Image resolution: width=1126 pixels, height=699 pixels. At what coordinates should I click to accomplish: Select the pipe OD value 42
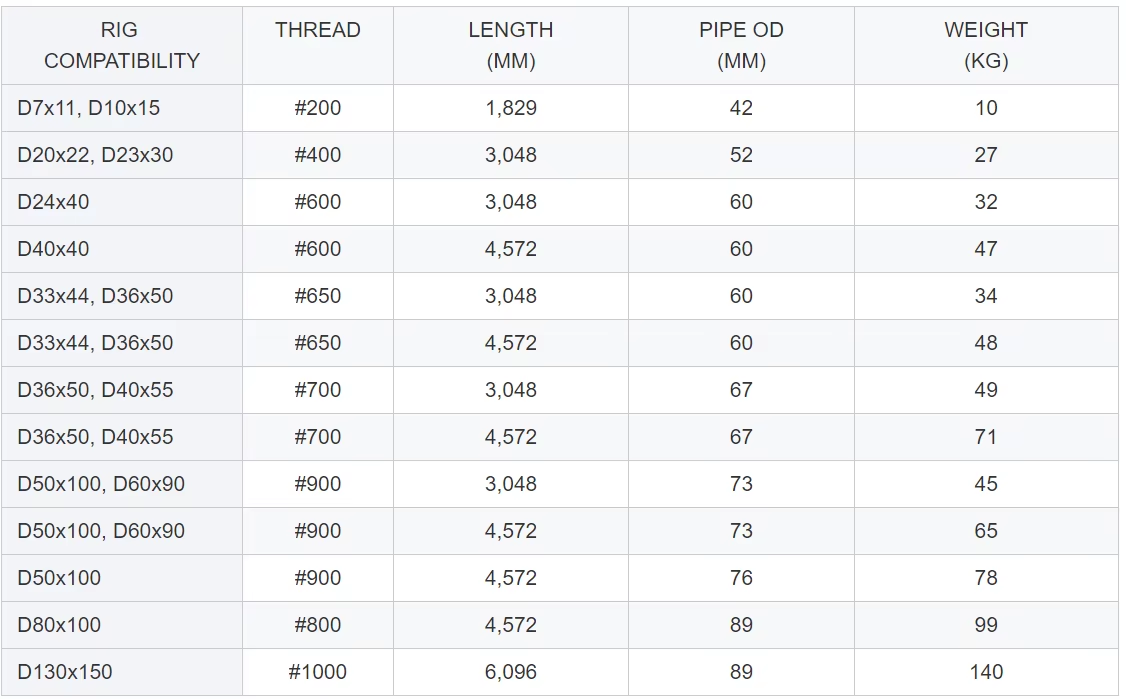(x=741, y=108)
